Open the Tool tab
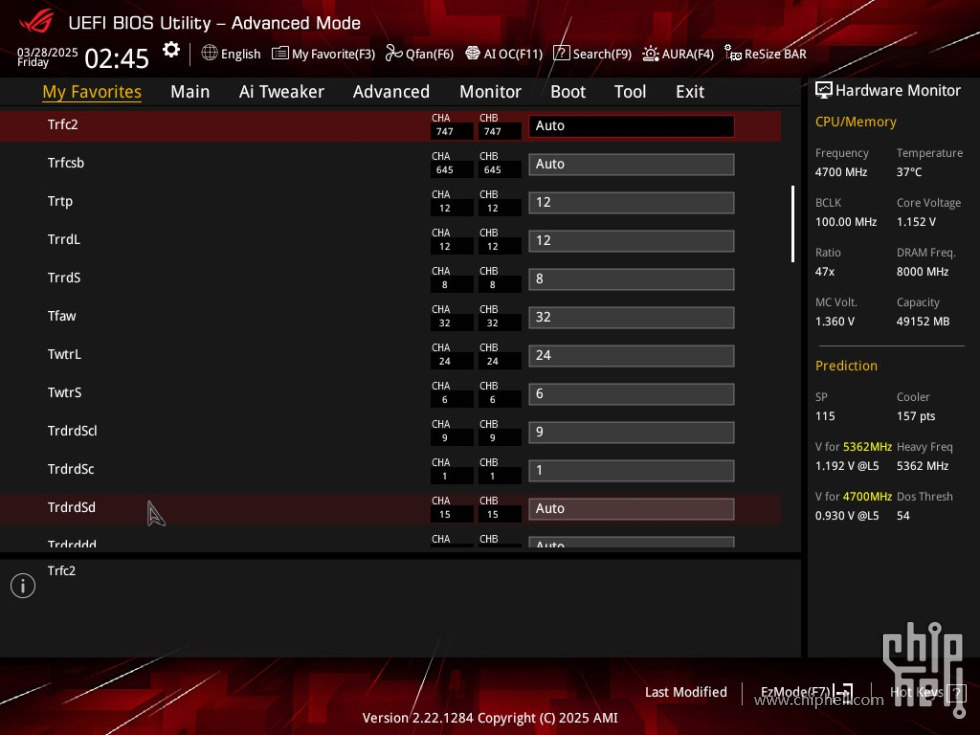Image resolution: width=980 pixels, height=735 pixels. pos(630,92)
